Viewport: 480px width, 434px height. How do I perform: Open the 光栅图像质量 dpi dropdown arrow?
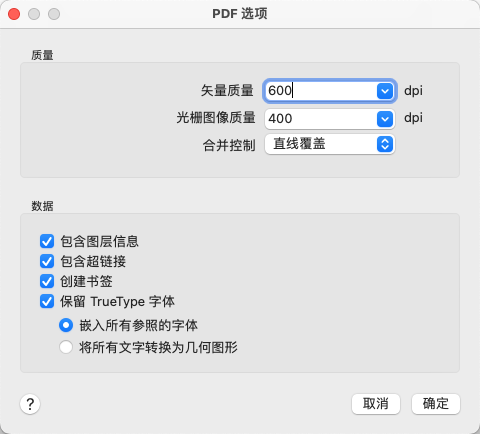coord(385,119)
